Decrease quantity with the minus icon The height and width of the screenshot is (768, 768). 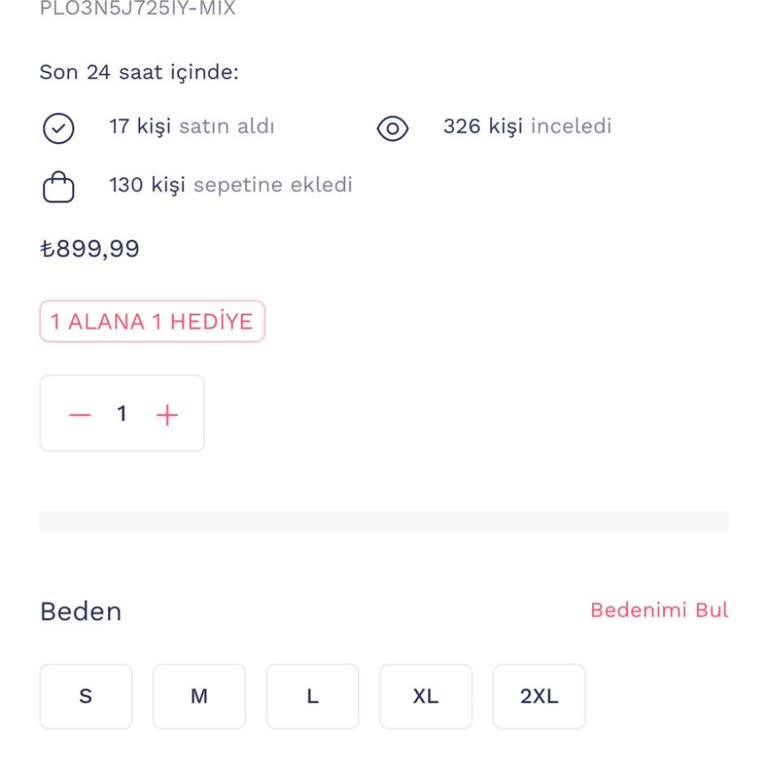[80, 414]
